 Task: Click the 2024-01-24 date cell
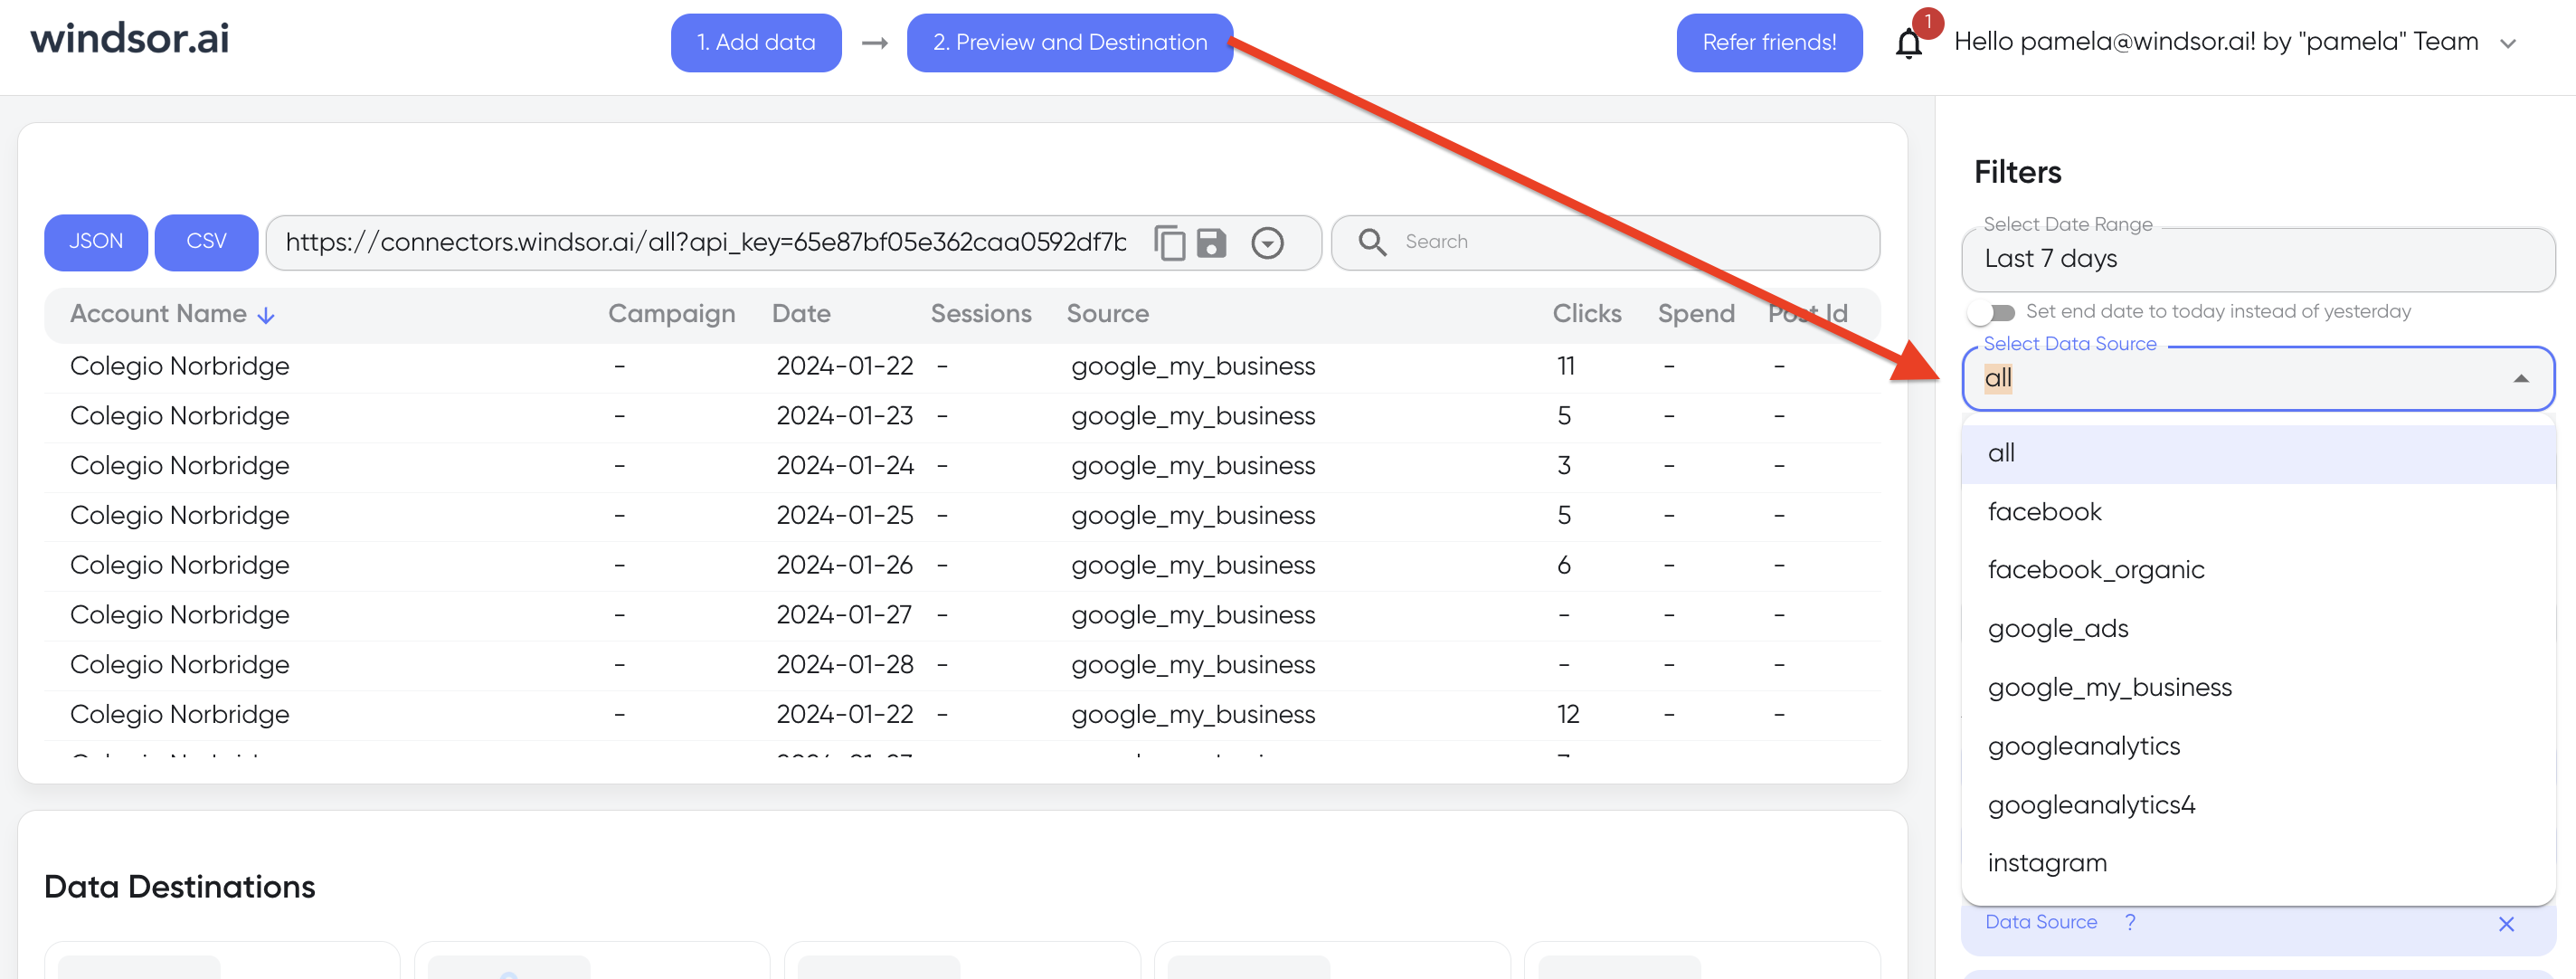tap(845, 467)
